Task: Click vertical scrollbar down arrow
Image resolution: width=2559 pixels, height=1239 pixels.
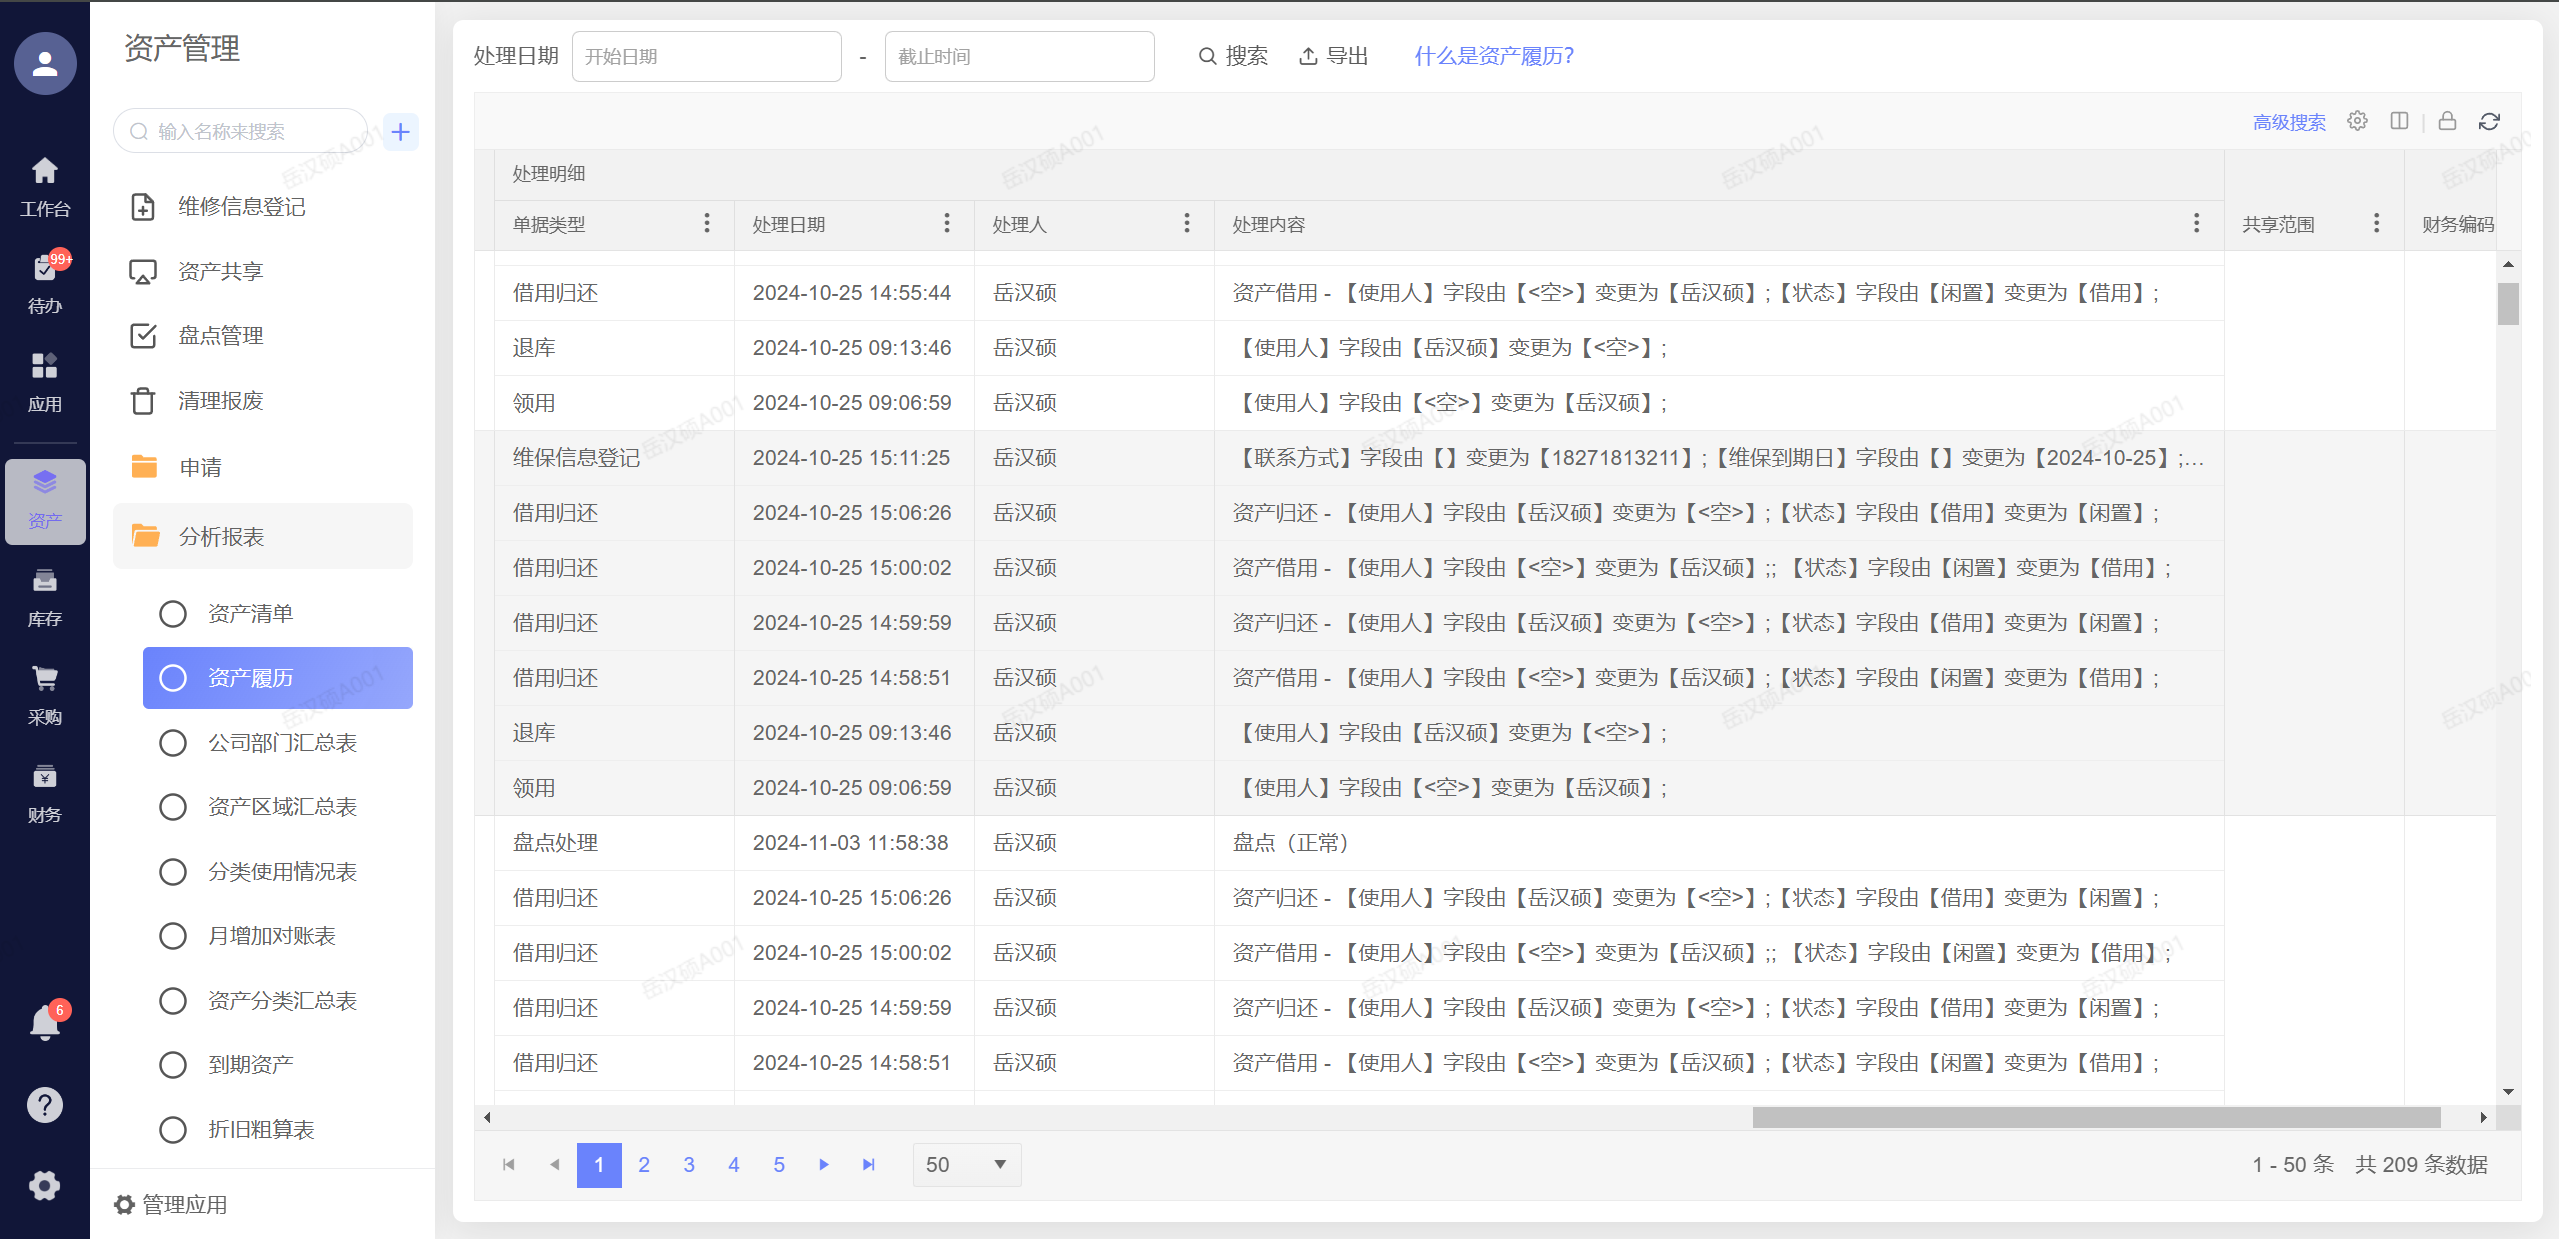Action: (2508, 1092)
